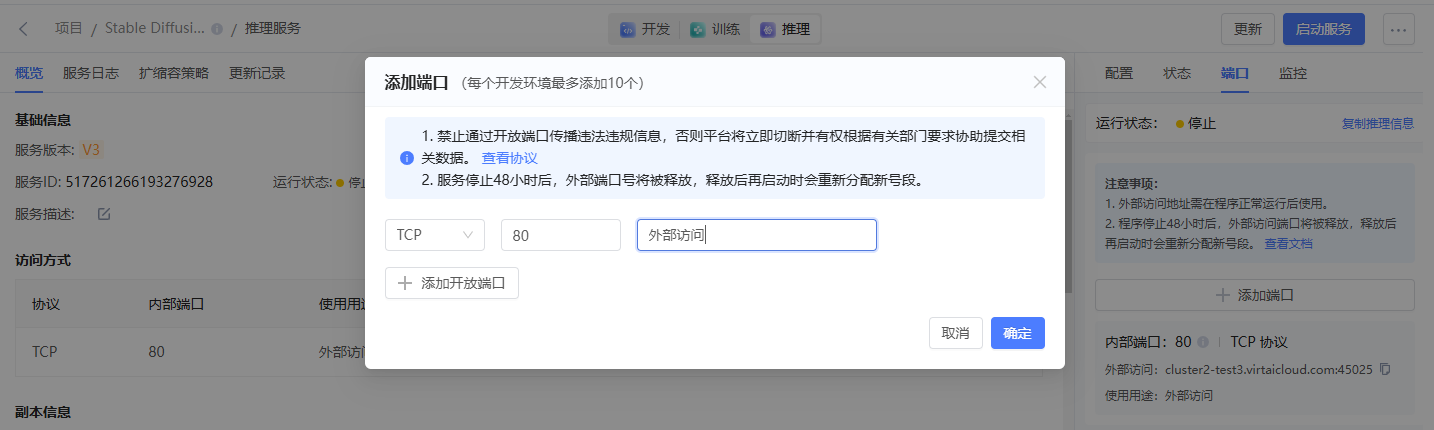Click the info icon beside Stable Diffusion
Viewport: 1434px width, 430px height.
tap(217, 29)
